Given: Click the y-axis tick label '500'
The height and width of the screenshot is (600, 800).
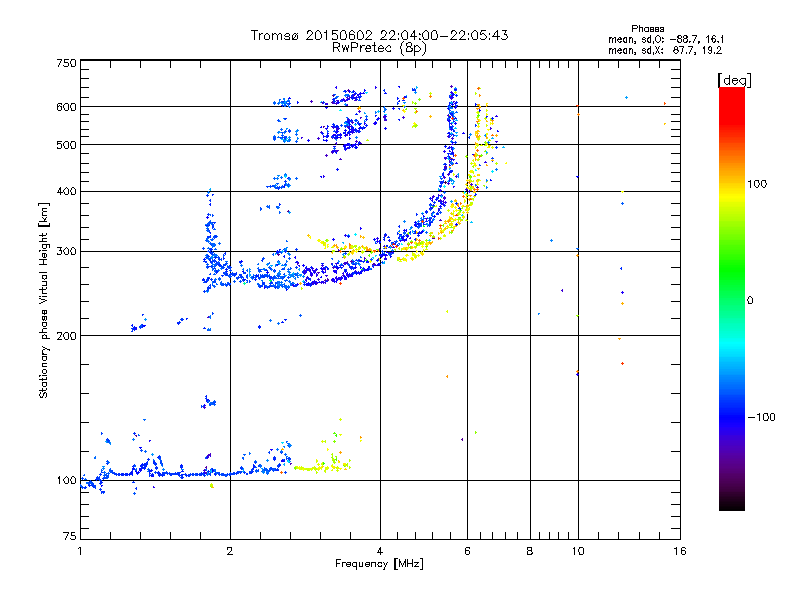Looking at the screenshot, I should (66, 145).
